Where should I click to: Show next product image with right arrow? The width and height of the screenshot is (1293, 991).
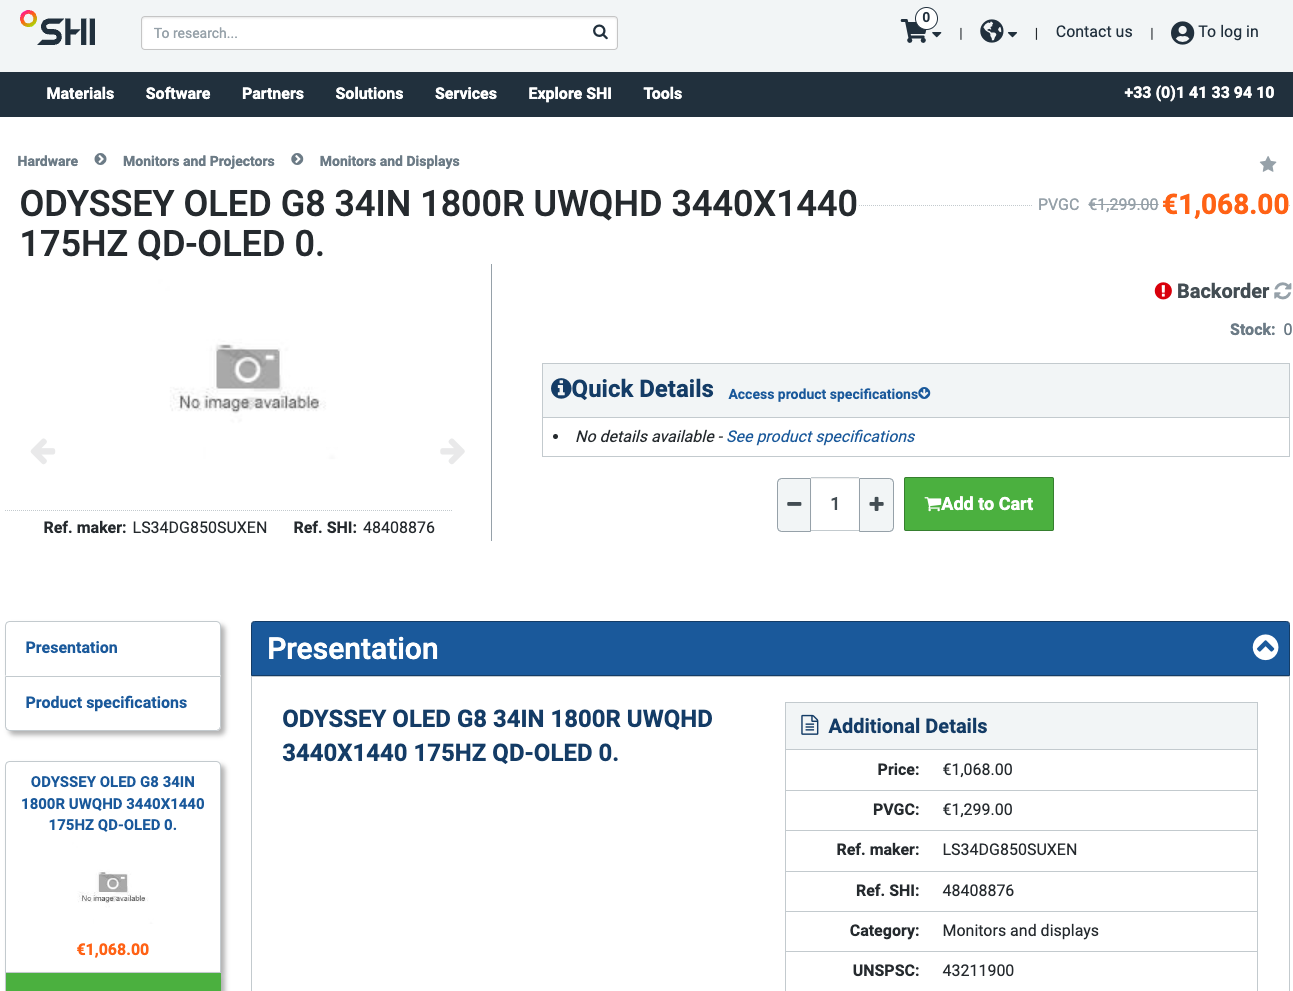coord(452,451)
